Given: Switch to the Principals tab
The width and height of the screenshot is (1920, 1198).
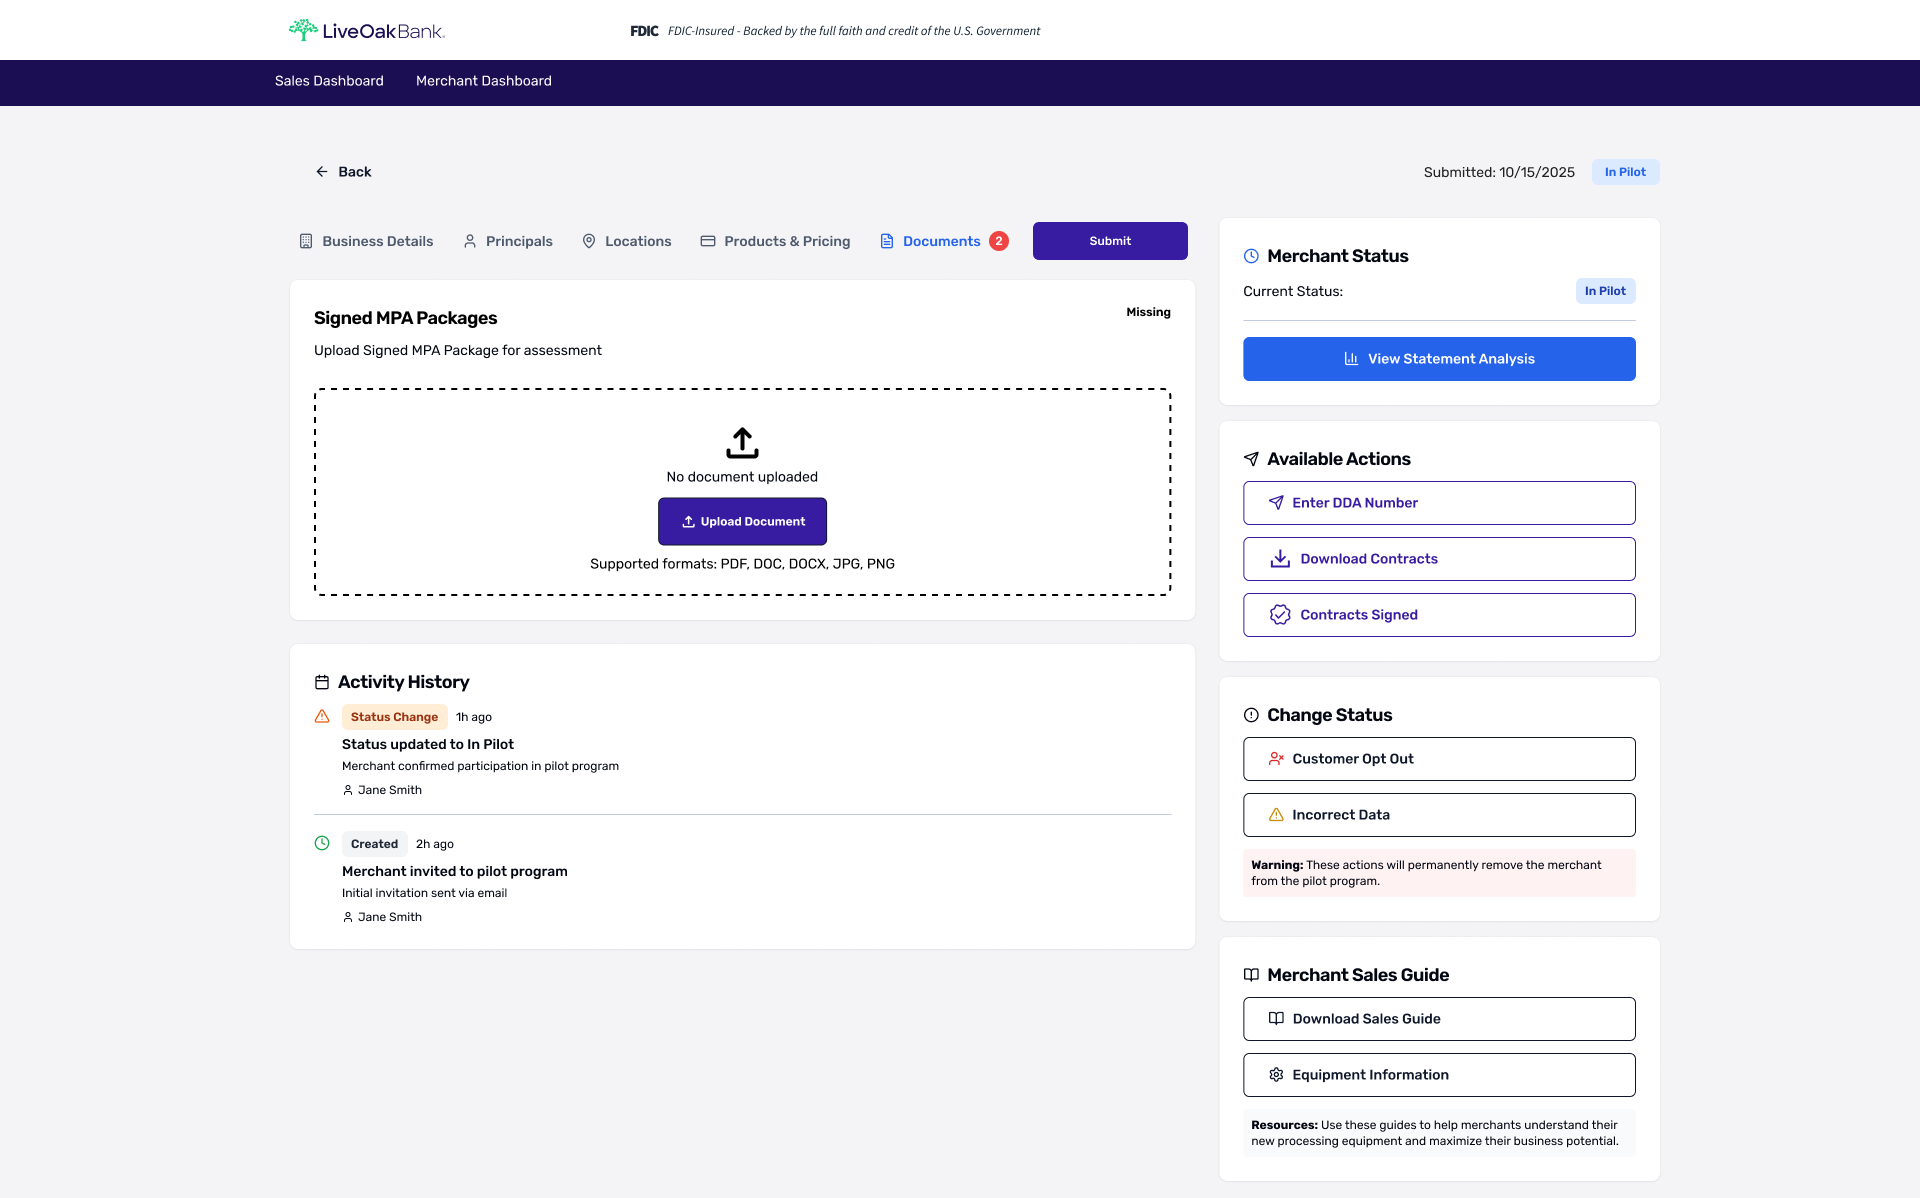Looking at the screenshot, I should pos(508,241).
